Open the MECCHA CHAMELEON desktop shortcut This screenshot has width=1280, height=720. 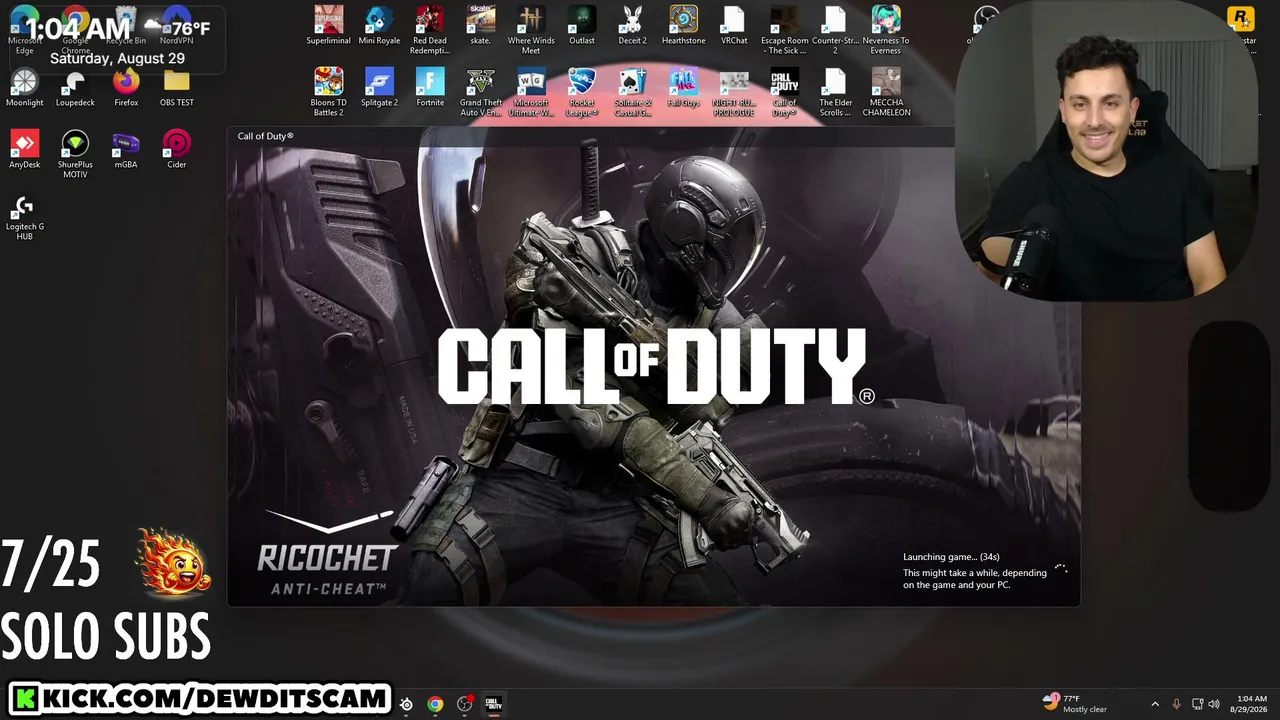886,92
